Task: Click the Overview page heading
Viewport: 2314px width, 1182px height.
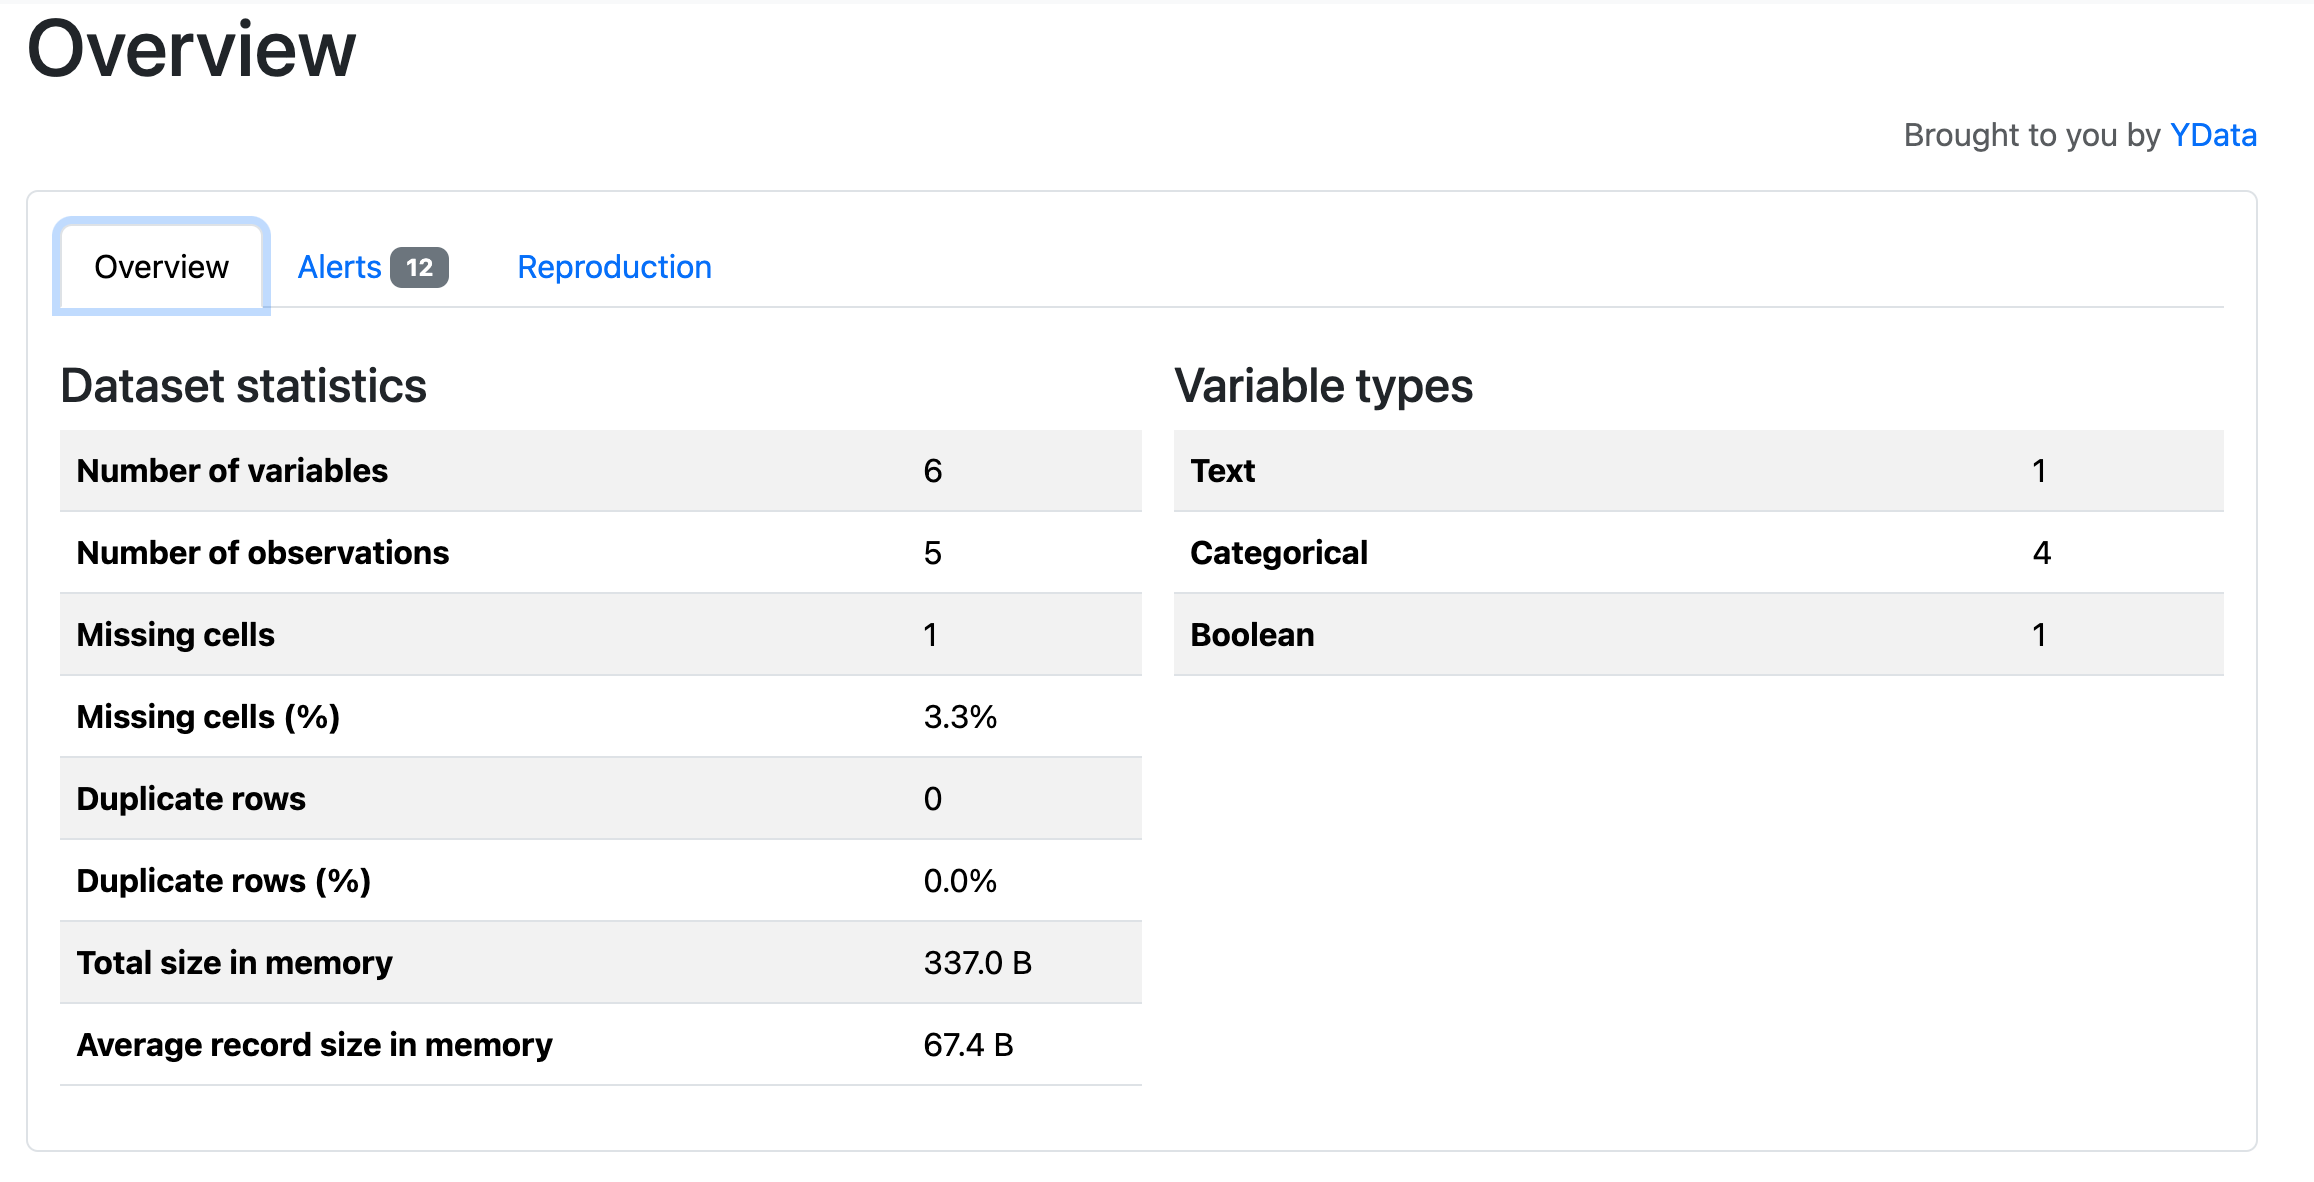Action: coord(191,50)
